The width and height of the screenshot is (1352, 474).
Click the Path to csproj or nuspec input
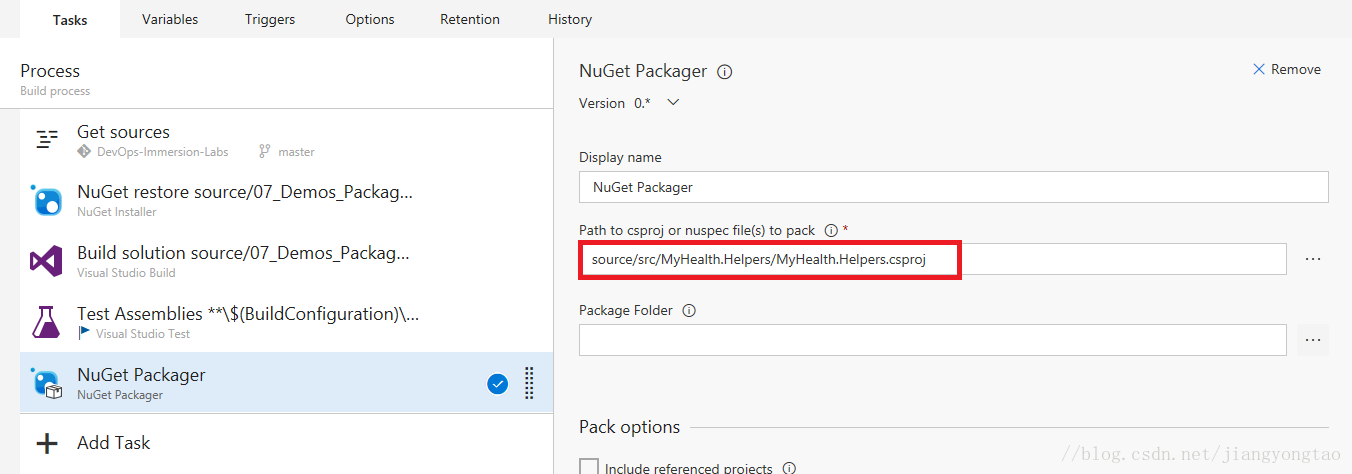coord(932,259)
